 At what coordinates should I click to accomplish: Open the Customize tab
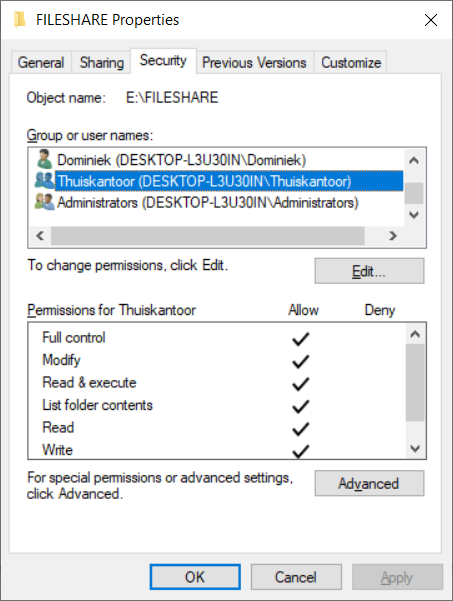[351, 62]
